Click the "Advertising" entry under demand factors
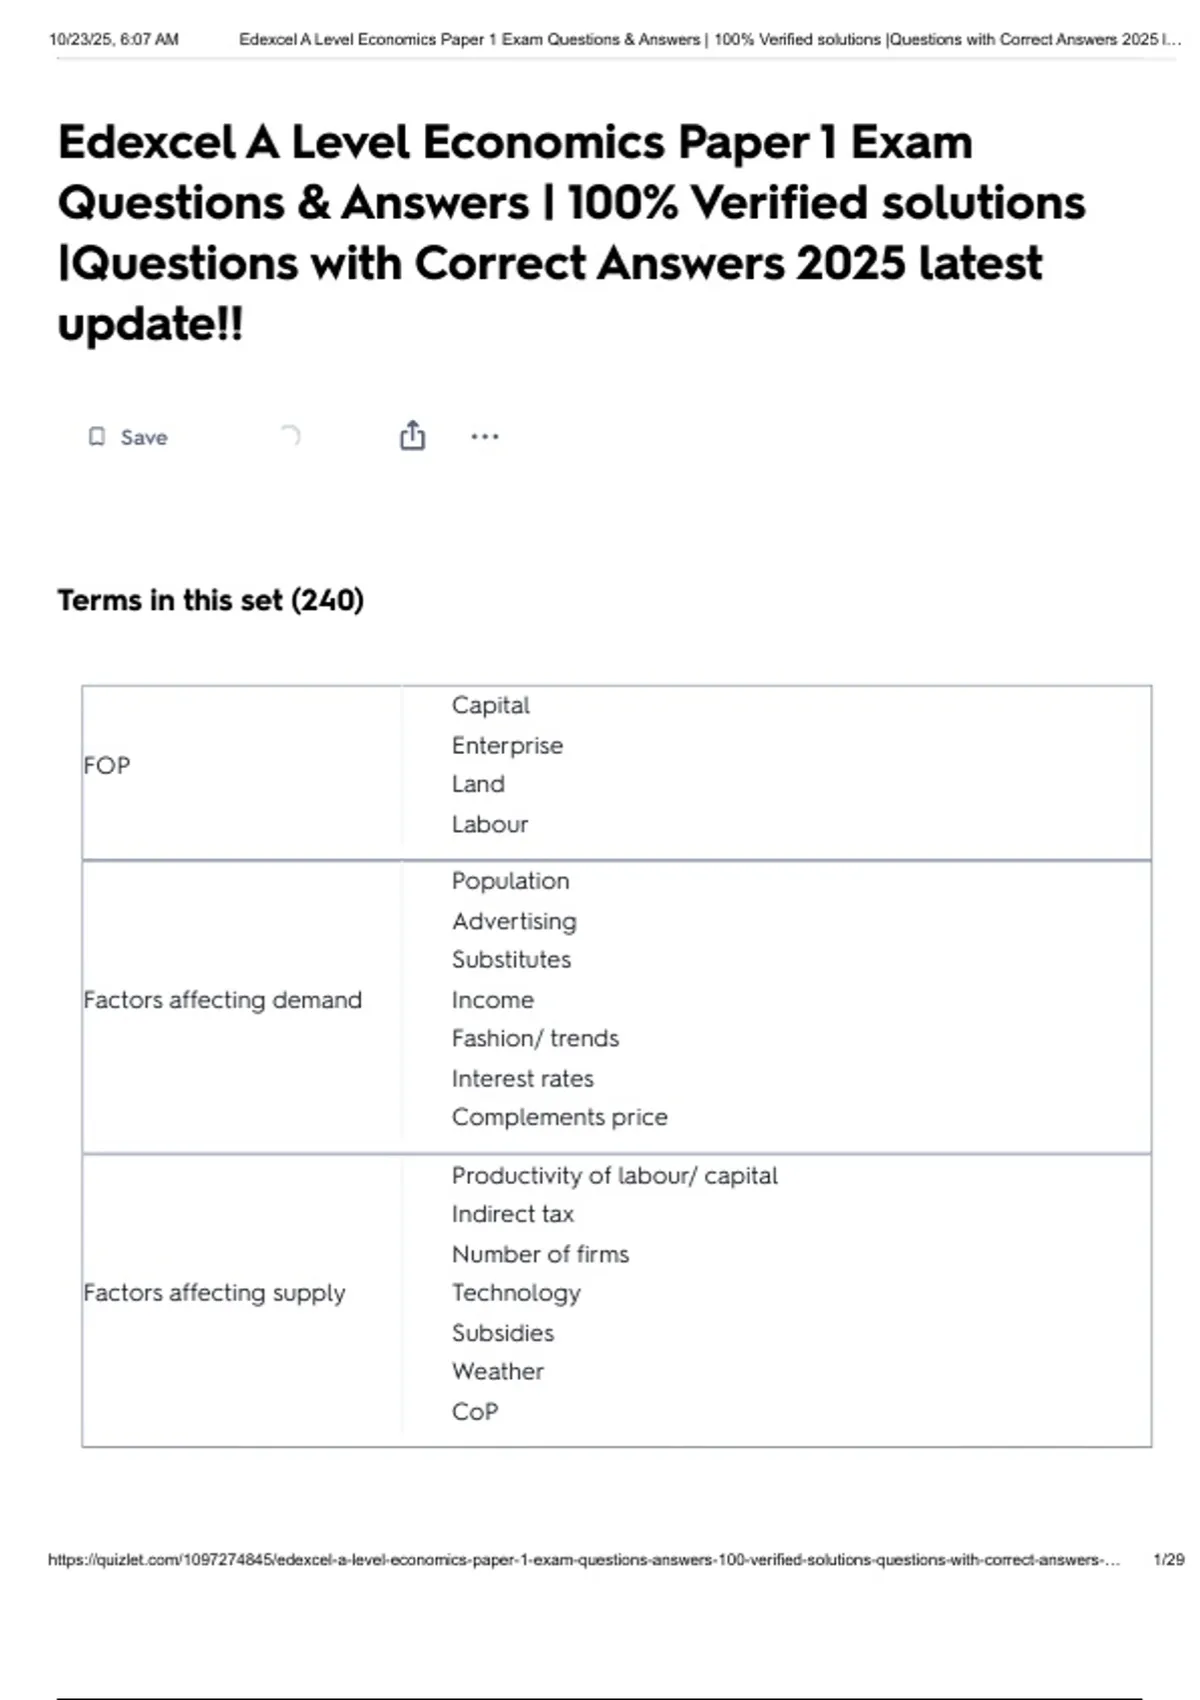This screenshot has width=1200, height=1700. click(514, 921)
